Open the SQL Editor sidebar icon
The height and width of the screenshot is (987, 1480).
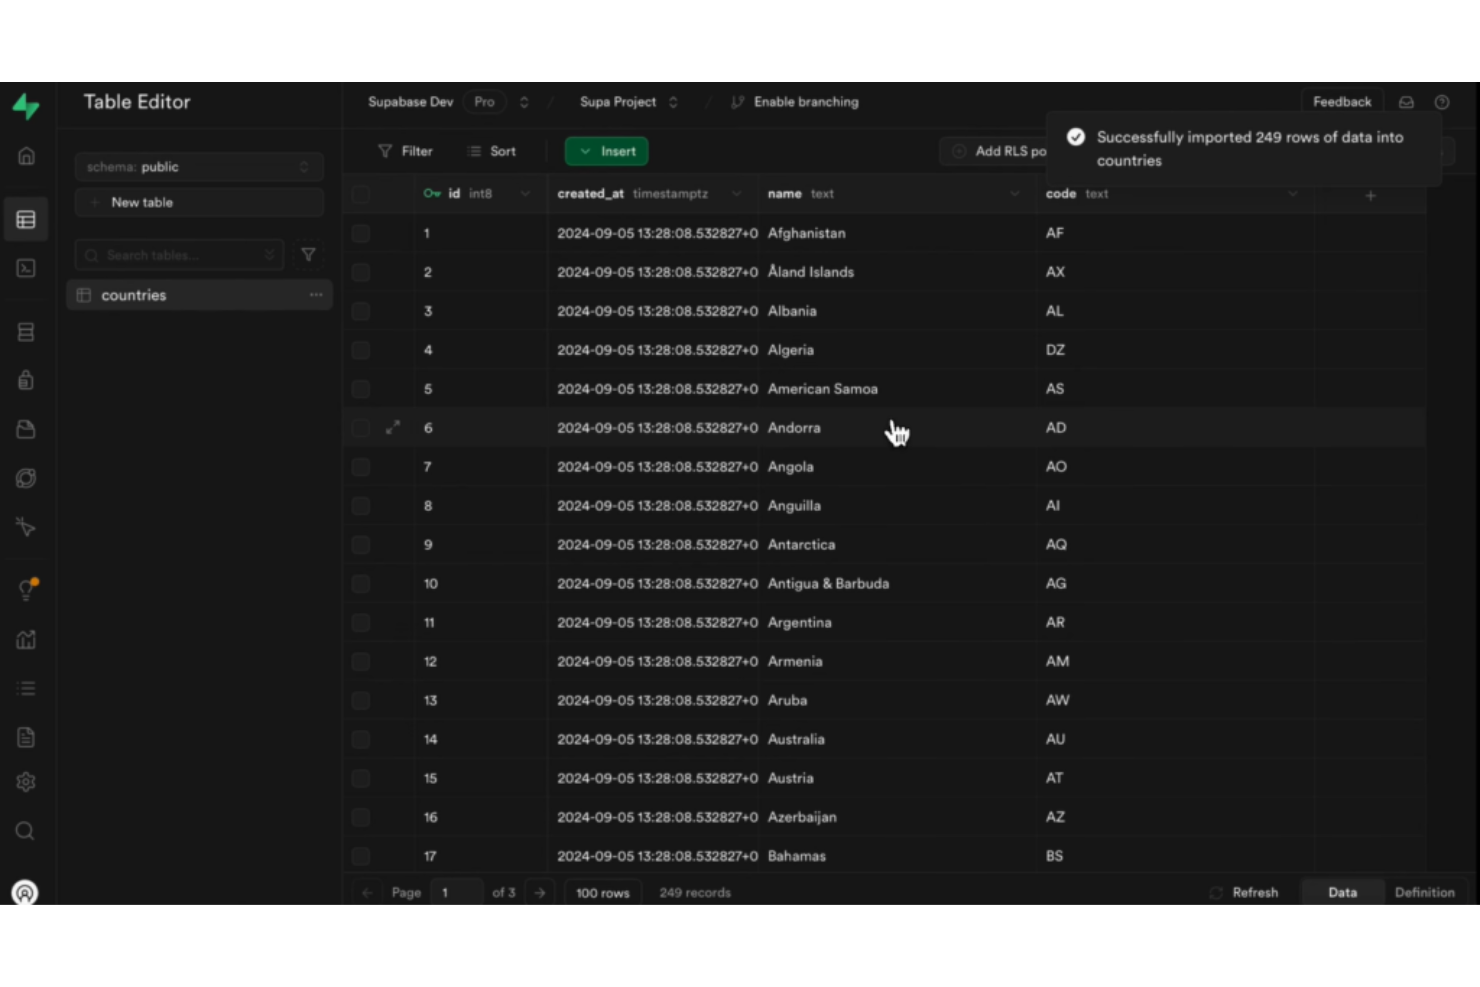26,268
